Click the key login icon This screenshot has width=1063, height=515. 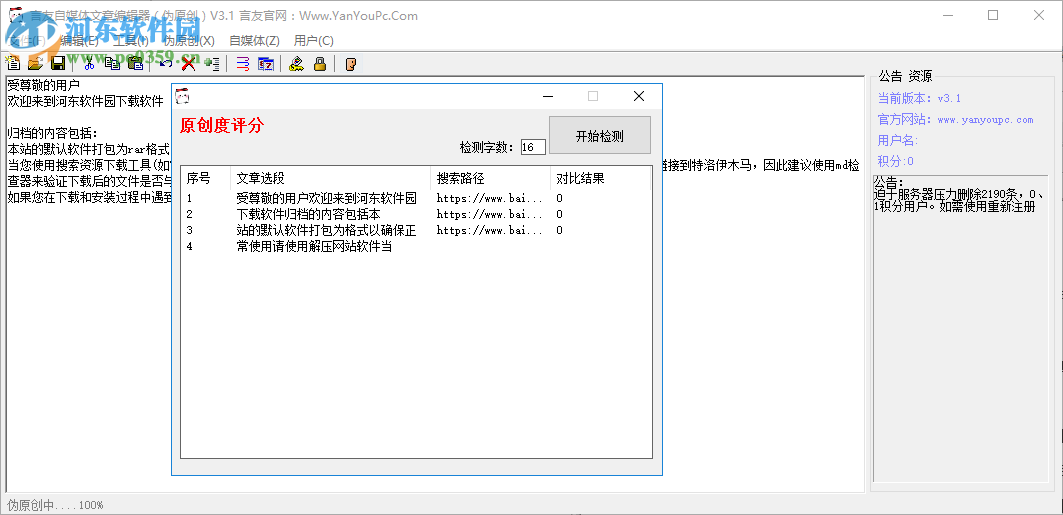[296, 64]
